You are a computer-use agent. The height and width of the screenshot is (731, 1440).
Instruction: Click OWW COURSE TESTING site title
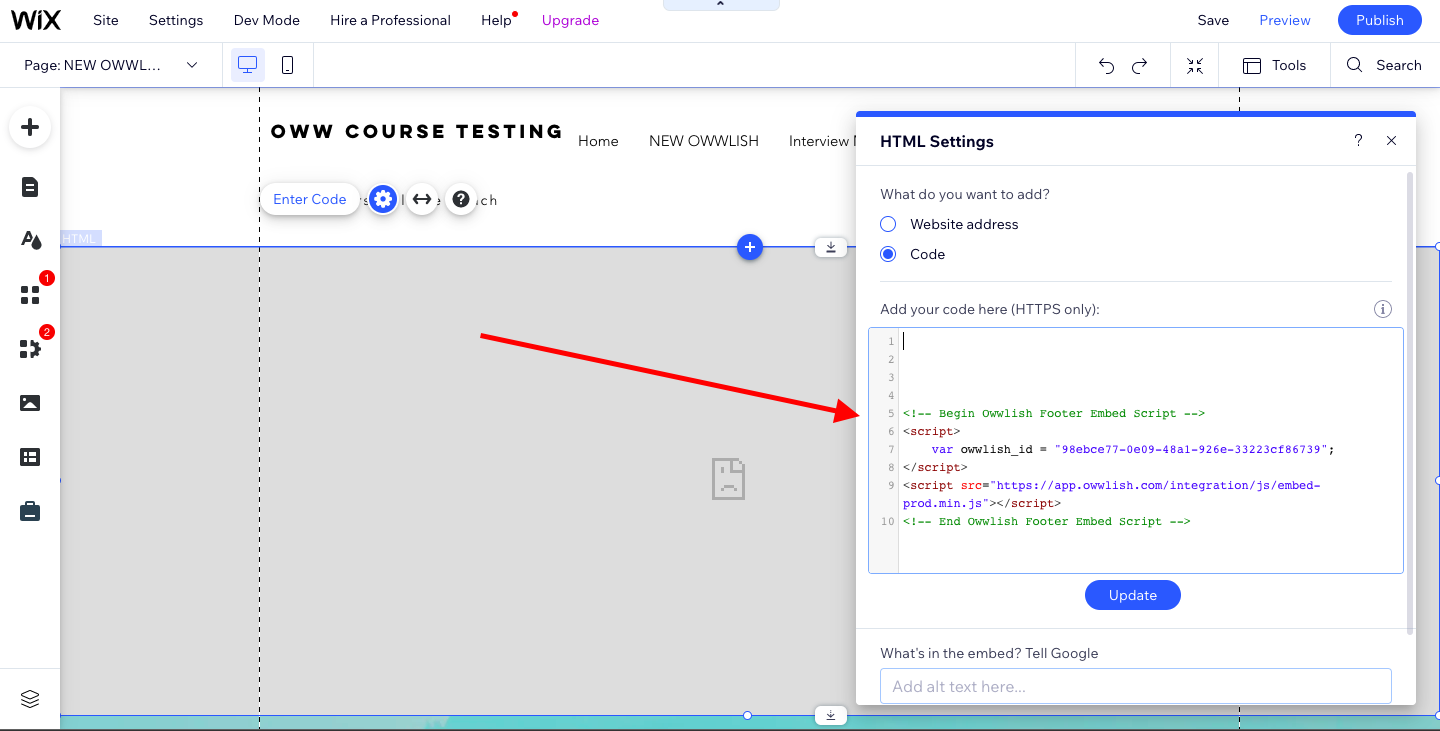coord(417,131)
